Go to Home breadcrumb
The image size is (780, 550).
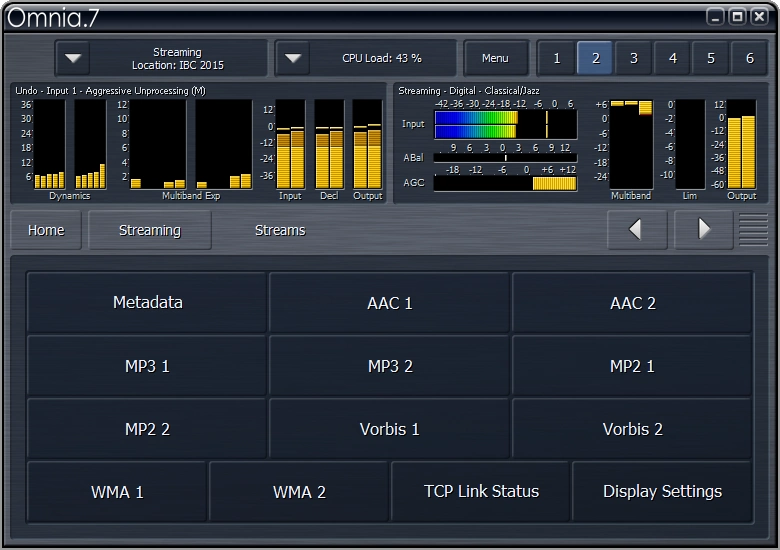tap(46, 230)
